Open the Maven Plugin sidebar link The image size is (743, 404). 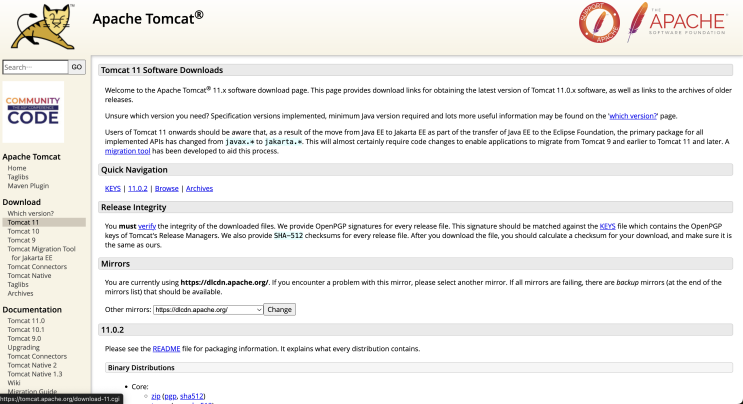tap(28, 185)
